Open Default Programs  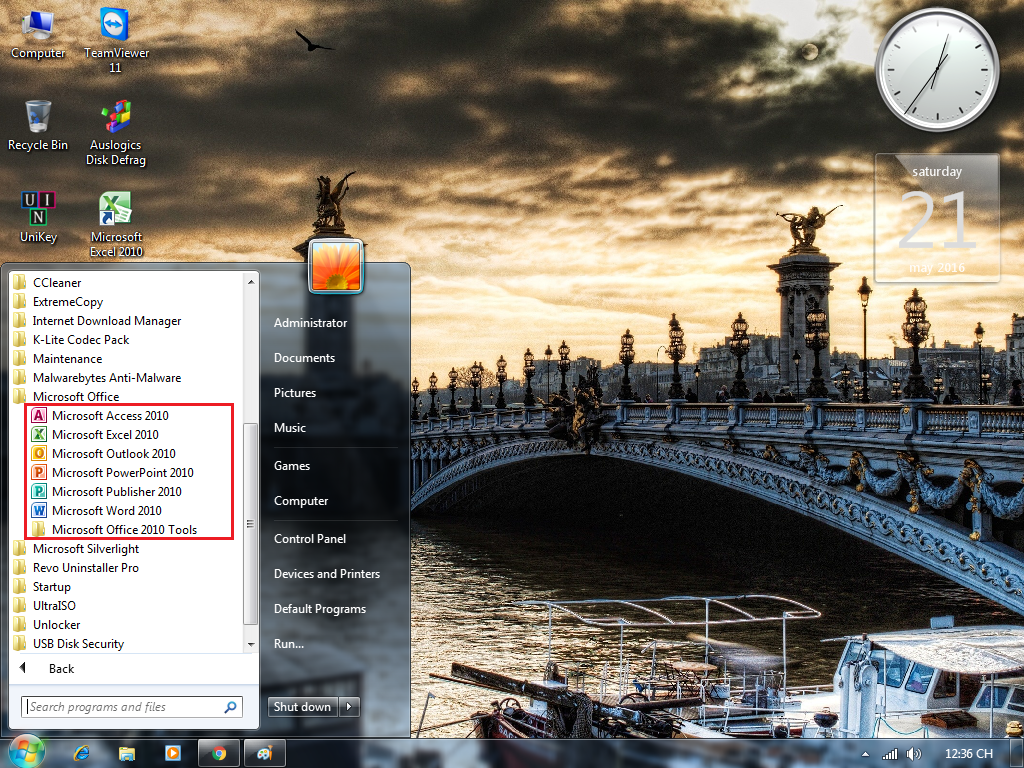coord(320,609)
